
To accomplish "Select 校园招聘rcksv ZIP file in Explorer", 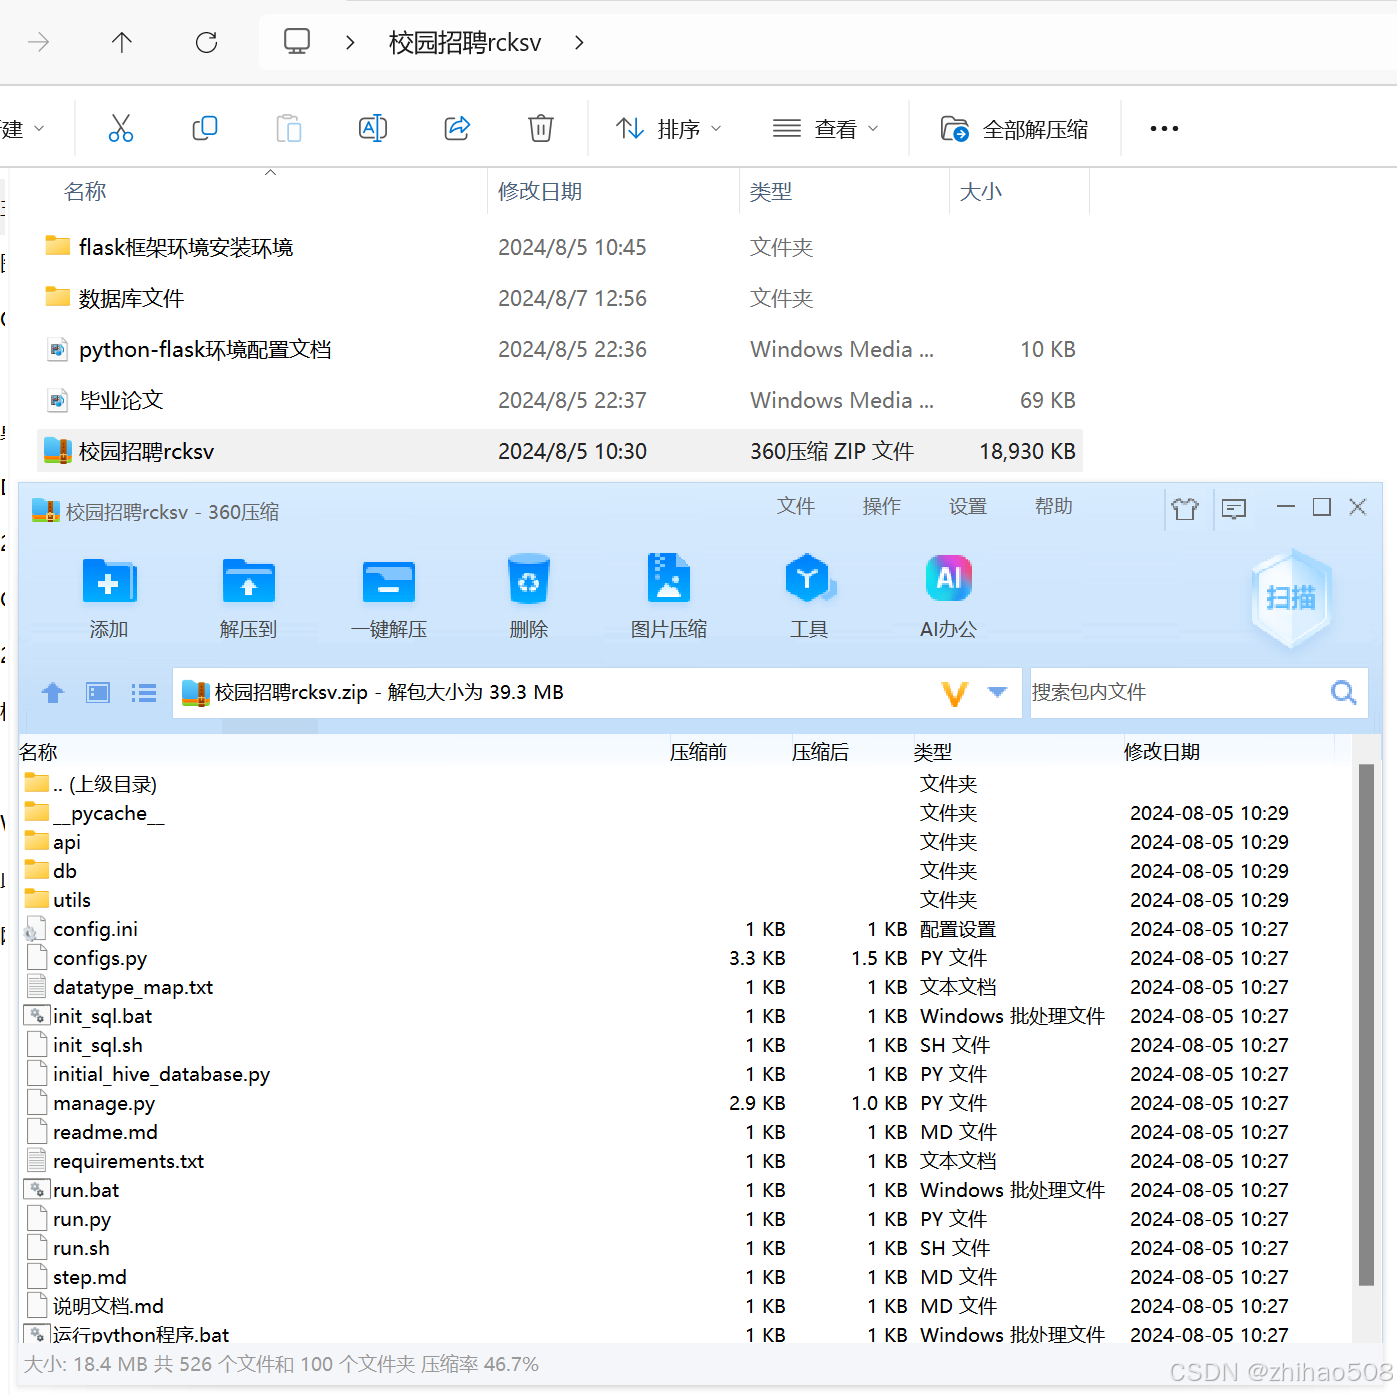I will coord(560,451).
